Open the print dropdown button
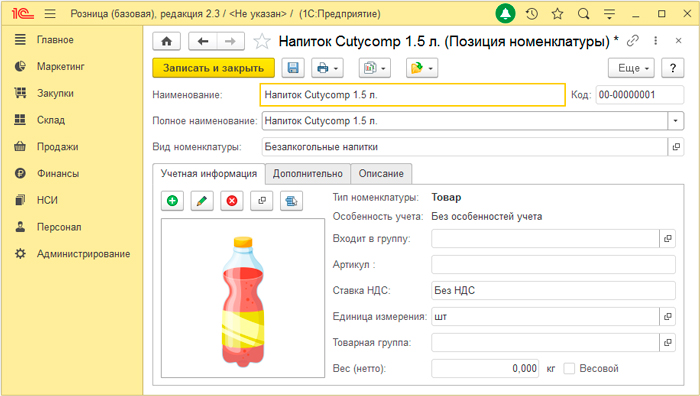700x396 pixels. 327,68
